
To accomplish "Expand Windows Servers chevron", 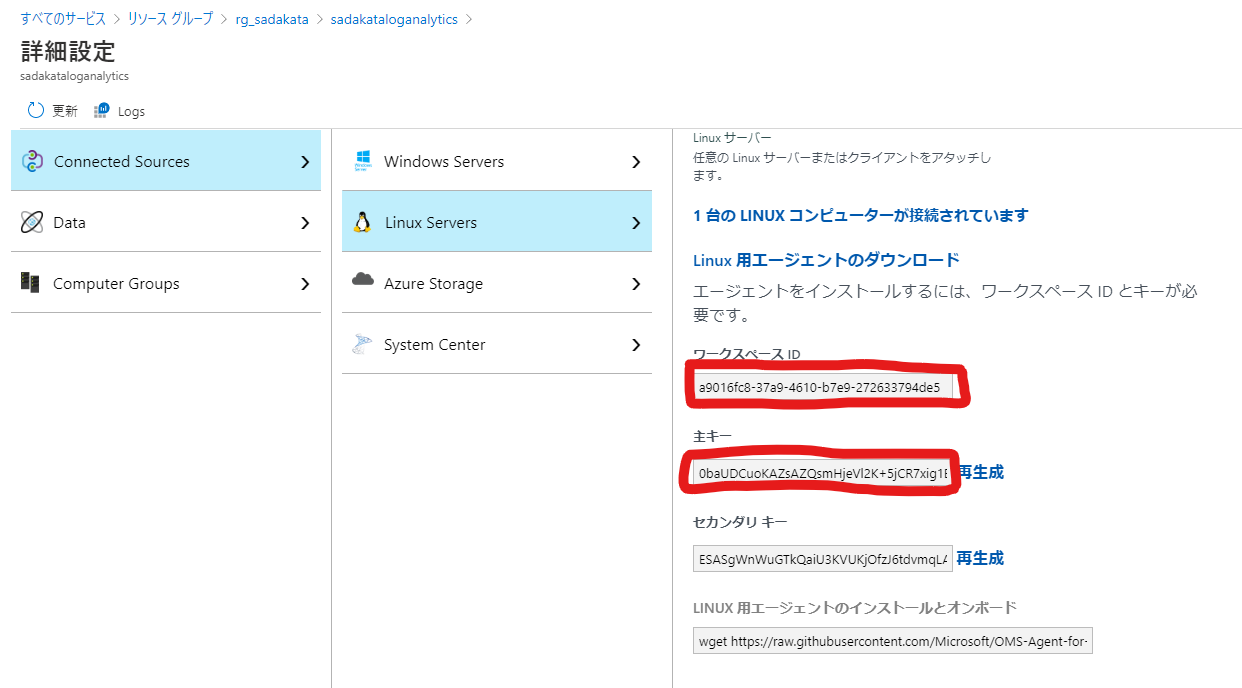I will 636,162.
